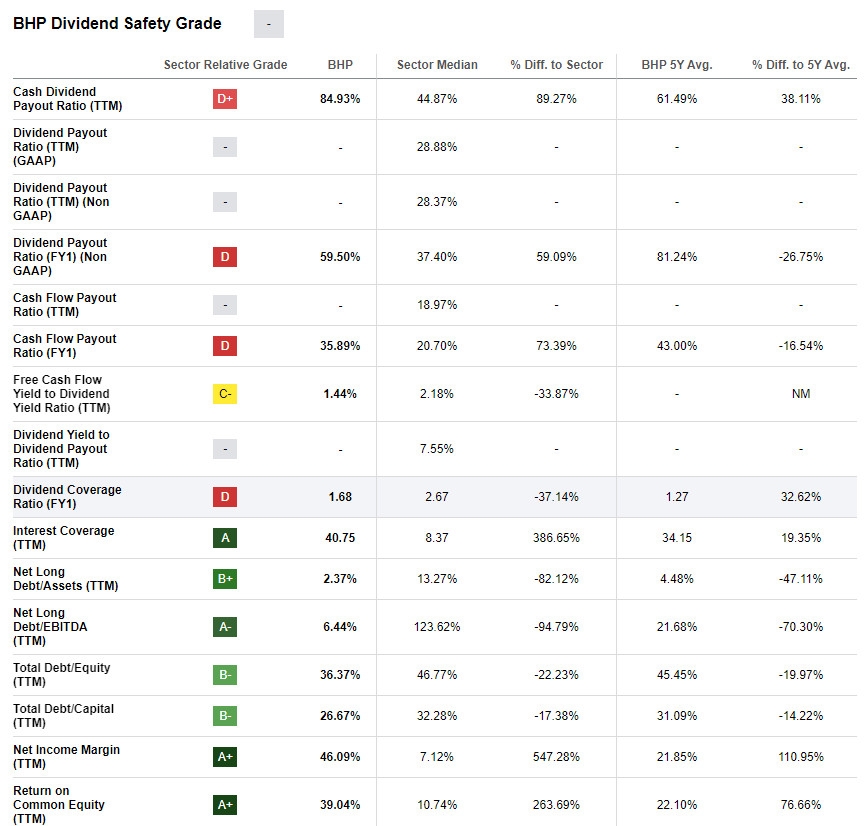Click the Sector Median column header

(x=437, y=65)
